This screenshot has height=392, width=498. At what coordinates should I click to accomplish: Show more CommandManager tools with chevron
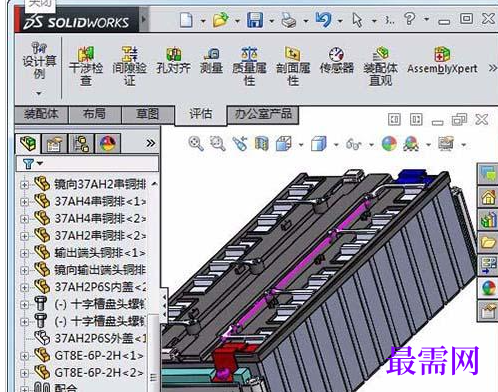[x=492, y=68]
